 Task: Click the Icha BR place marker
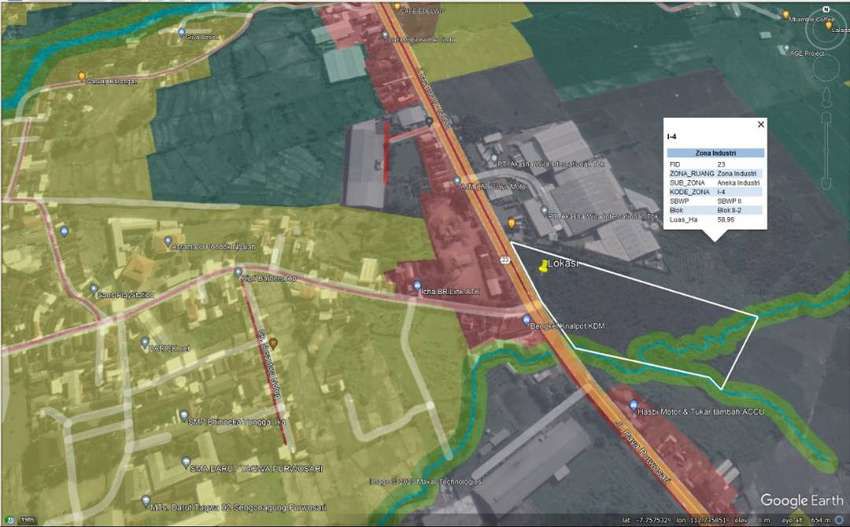(x=417, y=286)
